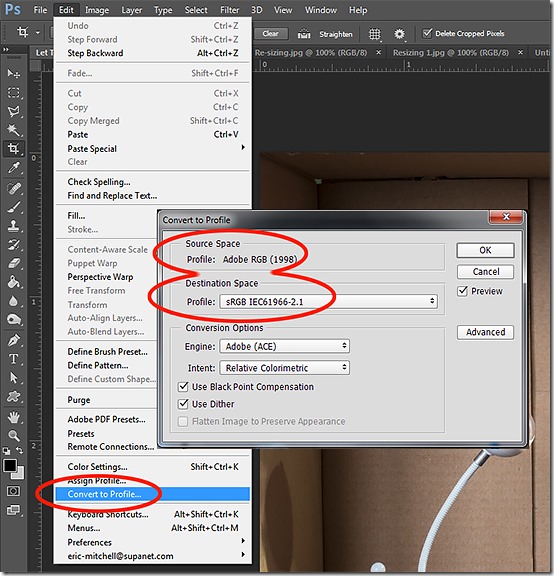Click Cancel in Convert to Profile
Image resolution: width=554 pixels, height=576 pixels.
[x=485, y=272]
